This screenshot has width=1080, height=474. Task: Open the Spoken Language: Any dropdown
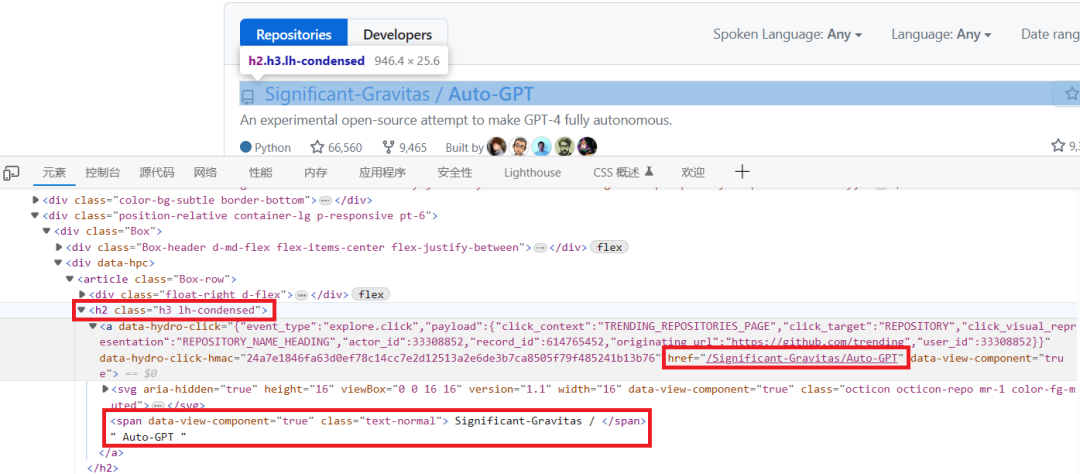pyautogui.click(x=787, y=34)
